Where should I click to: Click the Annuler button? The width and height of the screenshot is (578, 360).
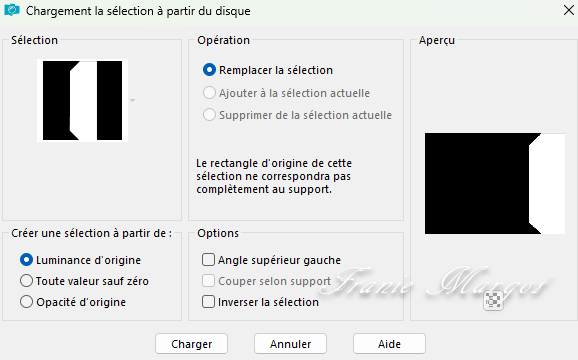(290, 344)
